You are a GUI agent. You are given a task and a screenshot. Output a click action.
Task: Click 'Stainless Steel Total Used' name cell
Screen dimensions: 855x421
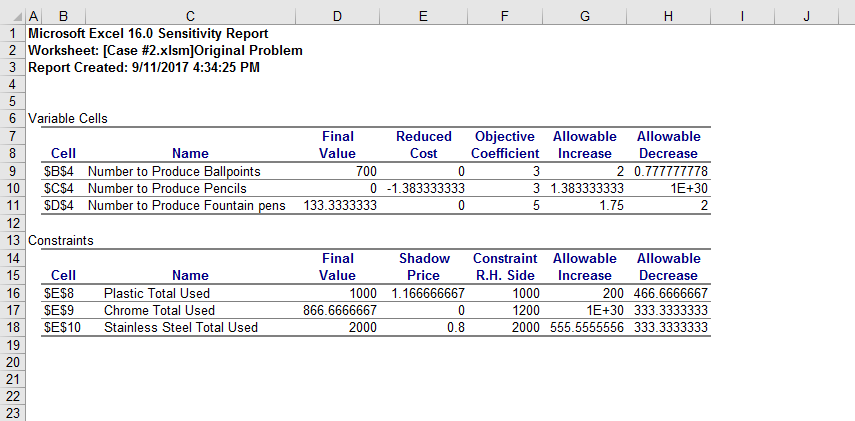click(180, 327)
